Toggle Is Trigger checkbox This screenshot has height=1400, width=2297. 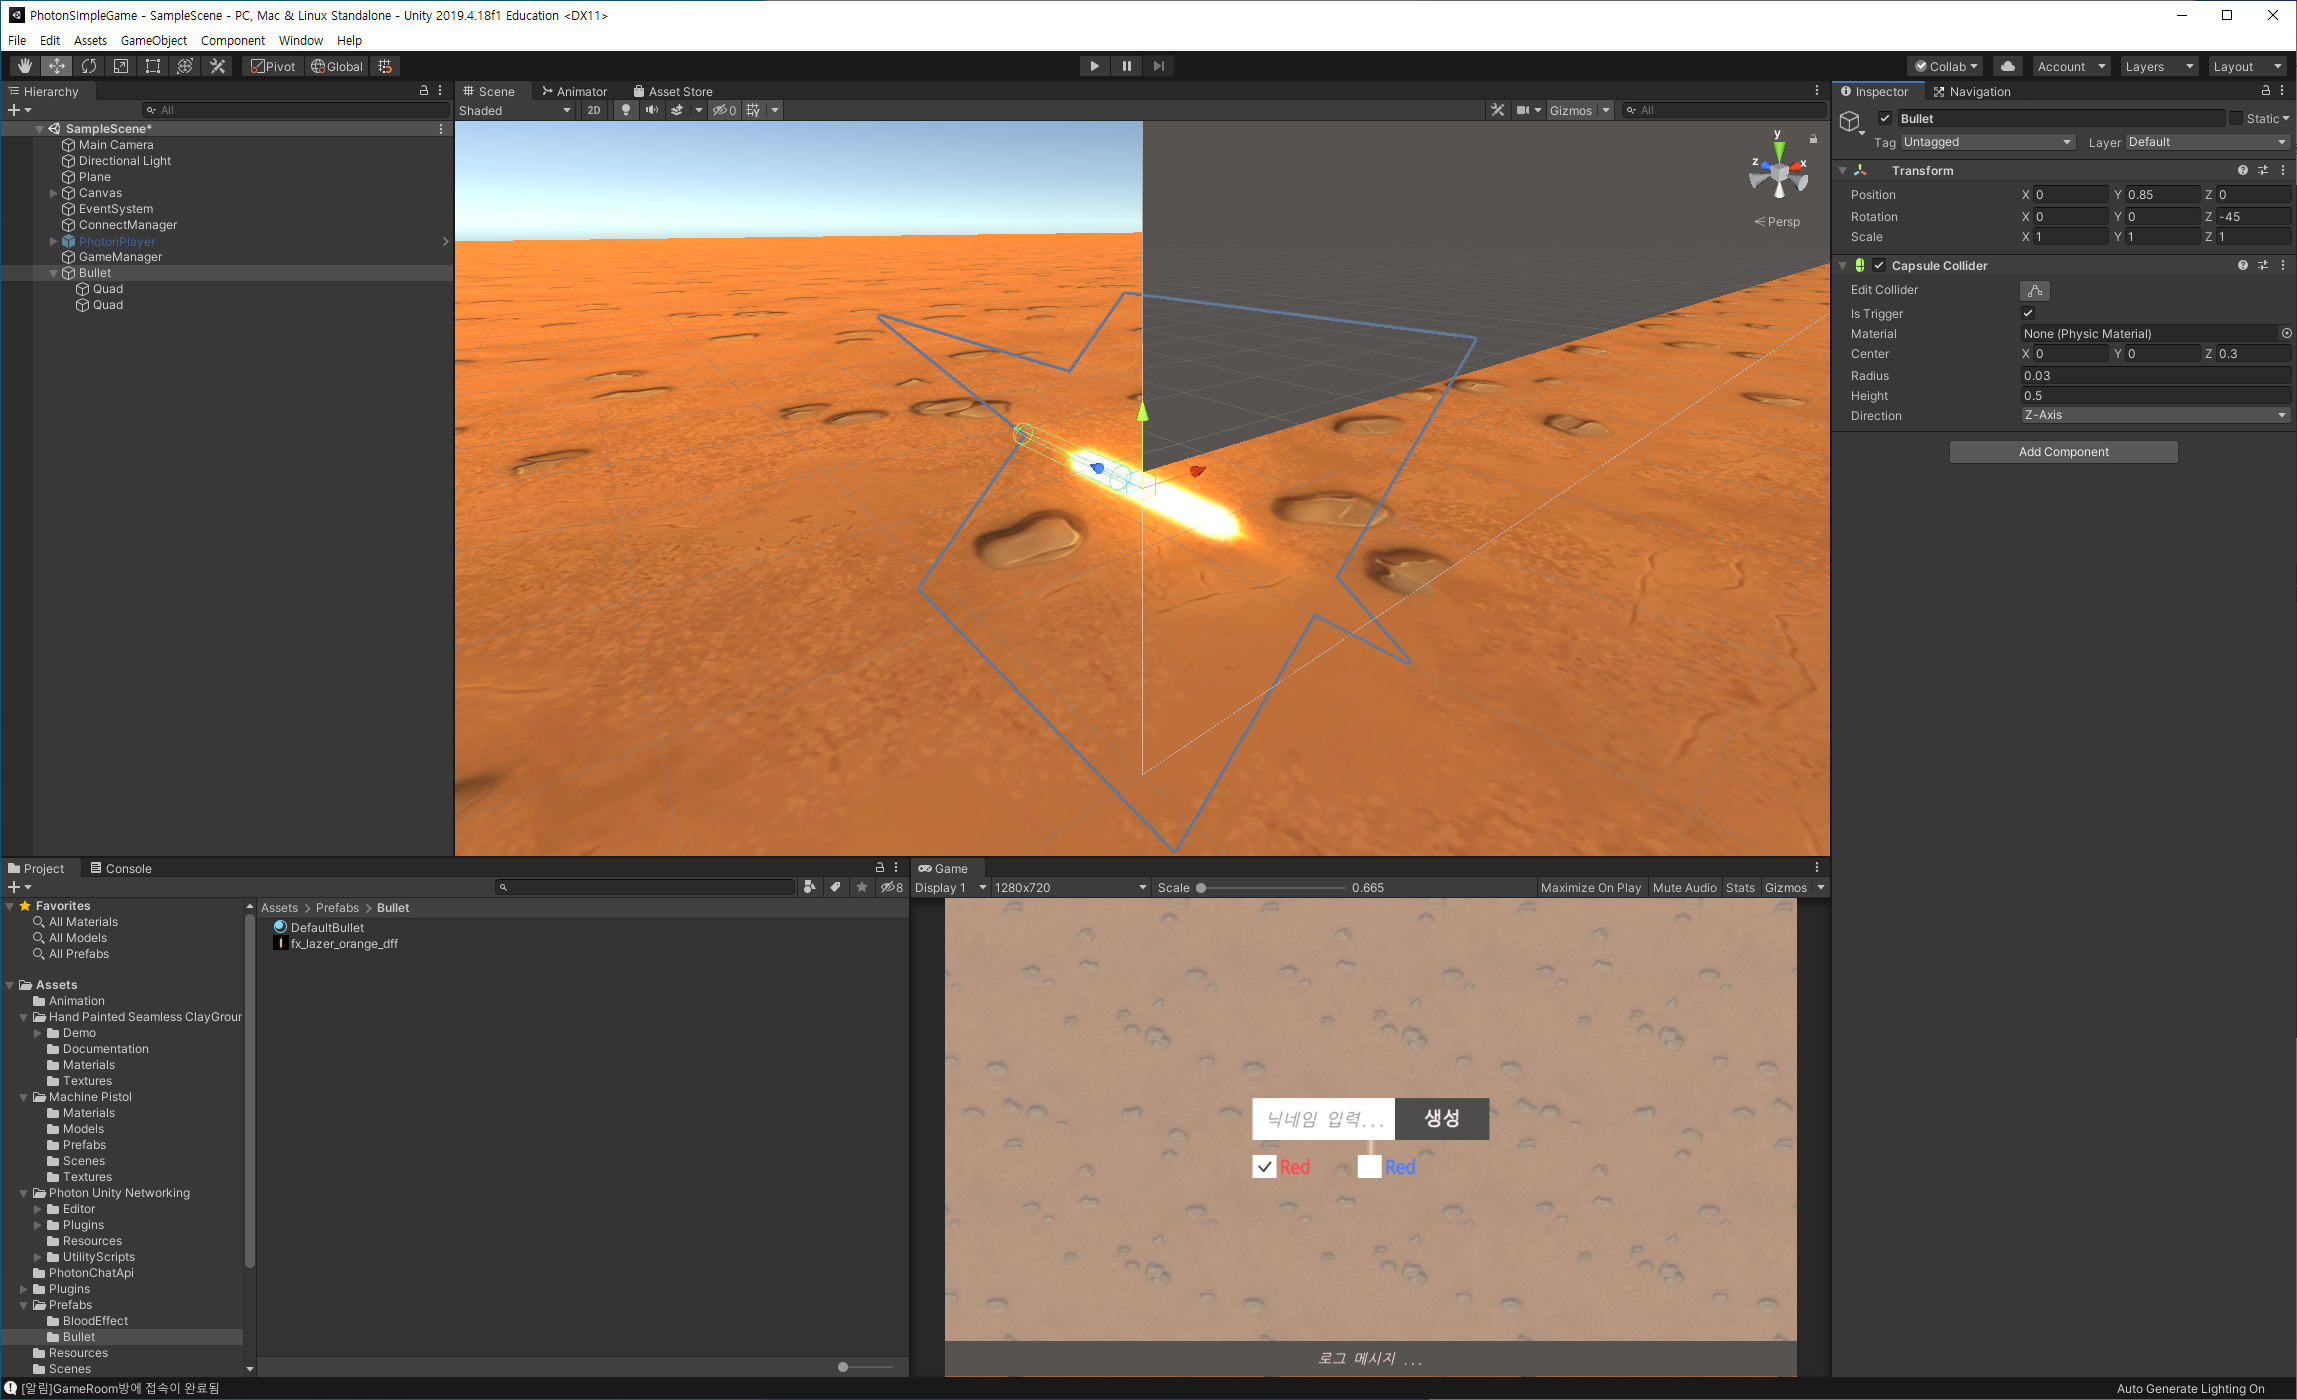point(2028,313)
